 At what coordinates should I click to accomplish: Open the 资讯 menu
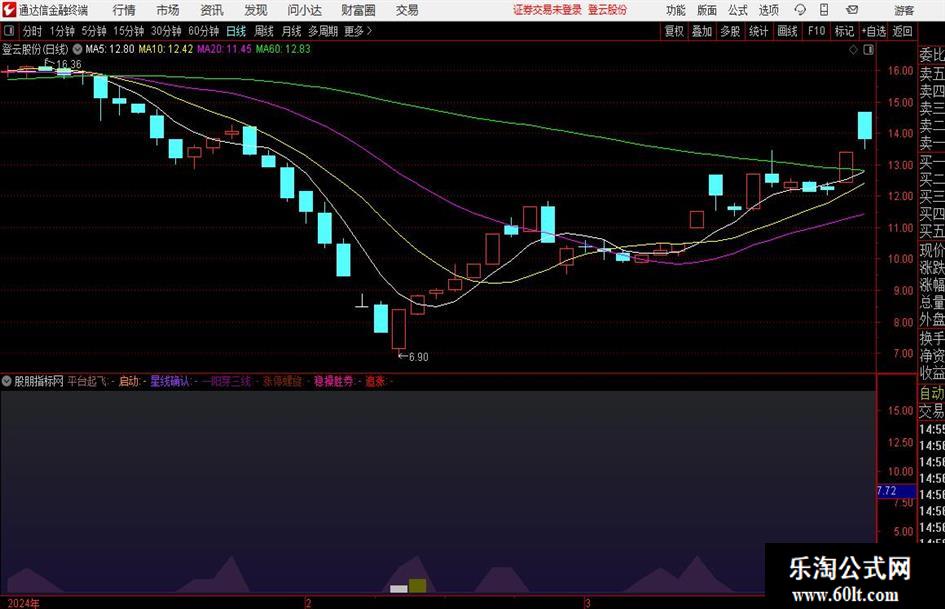pyautogui.click(x=212, y=10)
